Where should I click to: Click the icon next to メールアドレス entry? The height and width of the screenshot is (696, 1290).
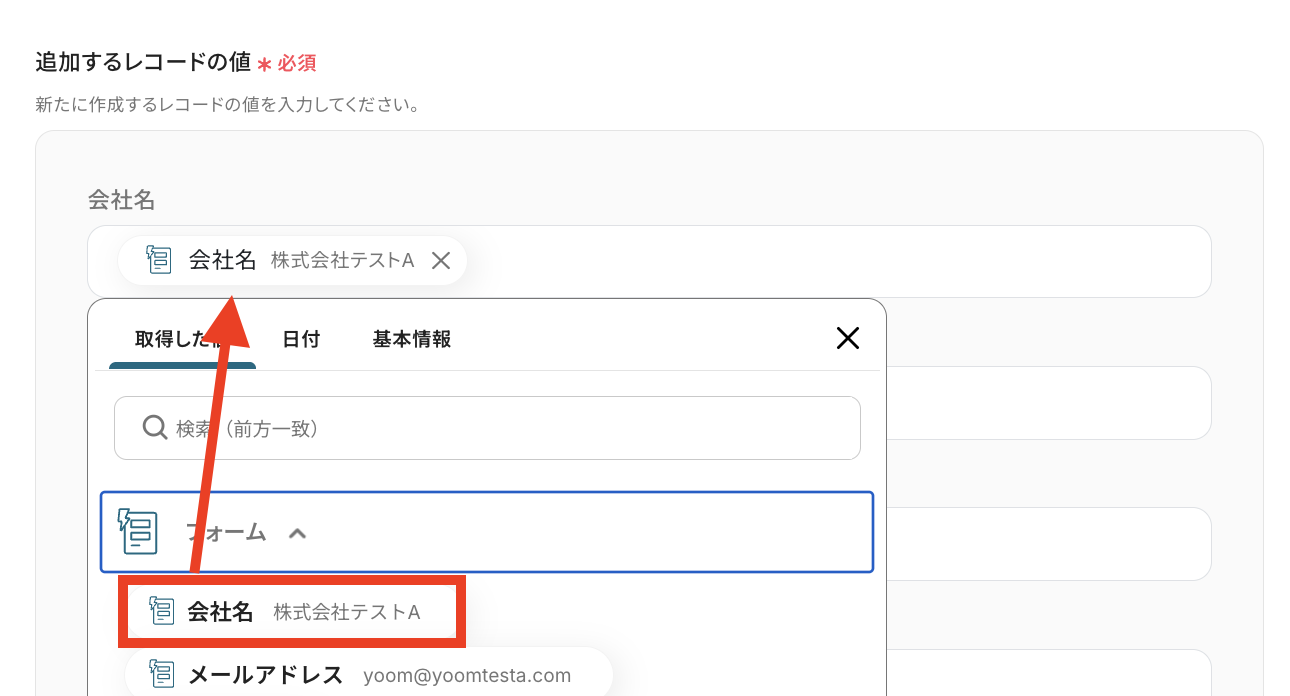click(161, 675)
